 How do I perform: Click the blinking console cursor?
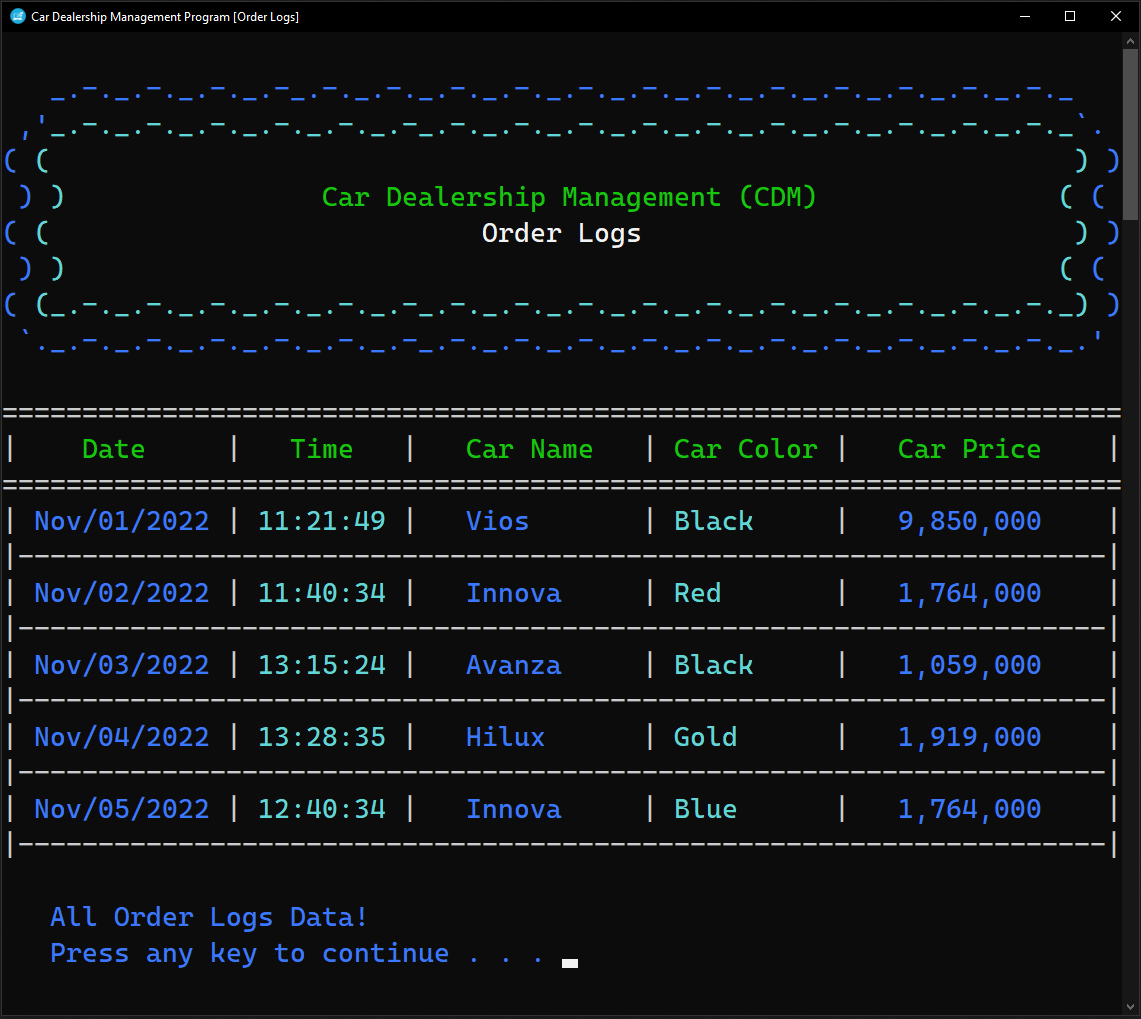pyautogui.click(x=570, y=964)
